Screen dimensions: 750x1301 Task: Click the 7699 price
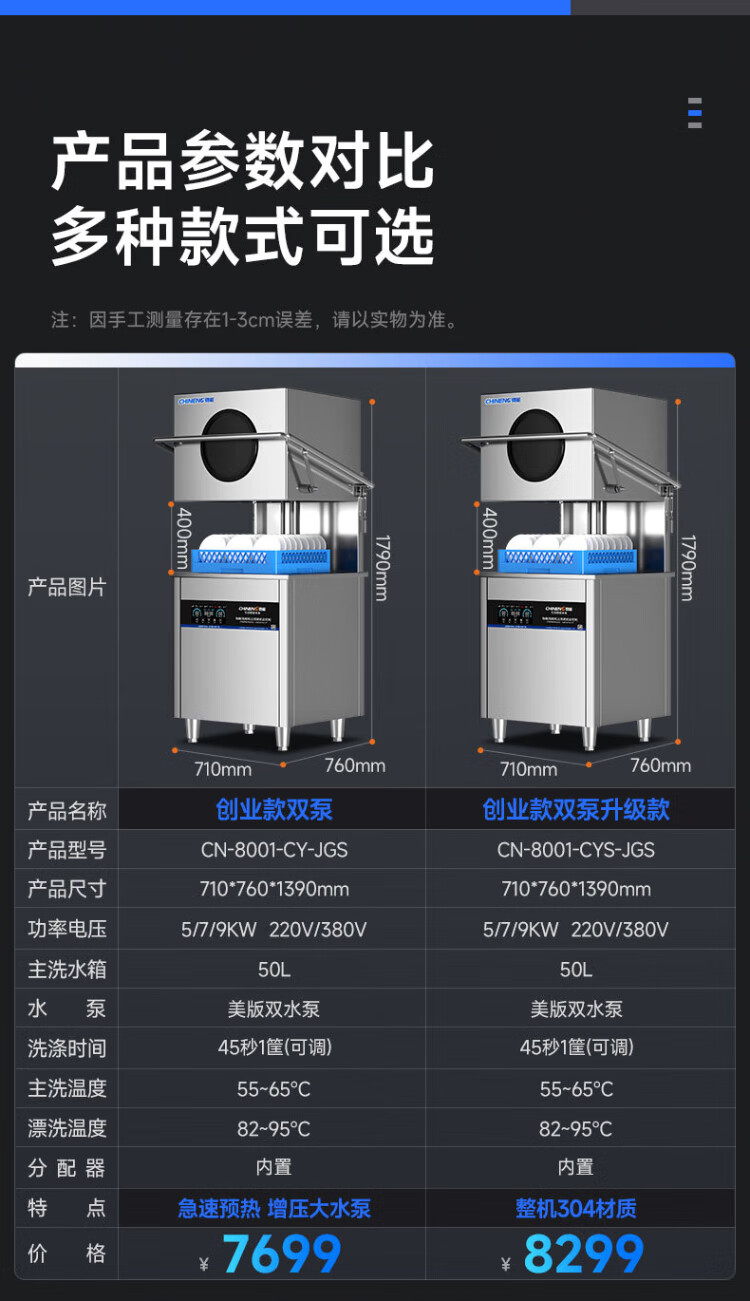[x=281, y=1254]
